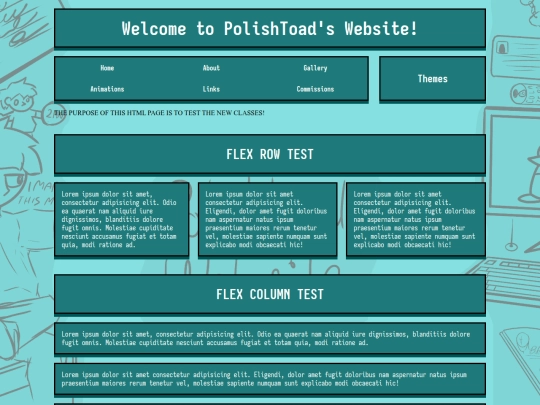Click the flex column box ending 'obcaecati hic!'
Image resolution: width=540 pixels, height=405 pixels.
click(270, 379)
